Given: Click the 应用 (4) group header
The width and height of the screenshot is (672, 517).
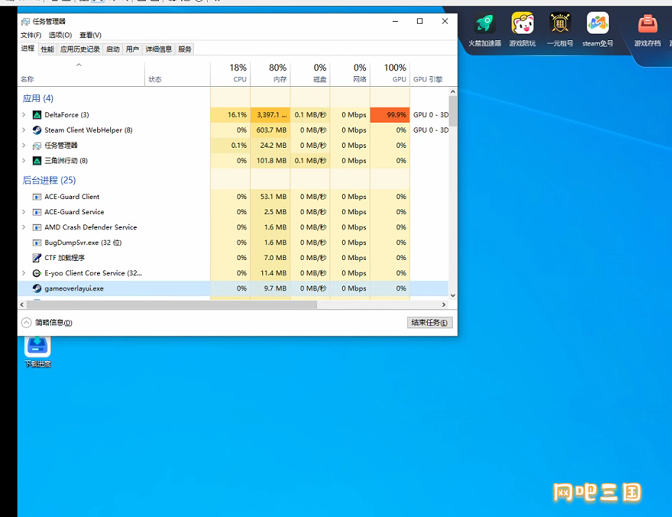Looking at the screenshot, I should [x=38, y=98].
